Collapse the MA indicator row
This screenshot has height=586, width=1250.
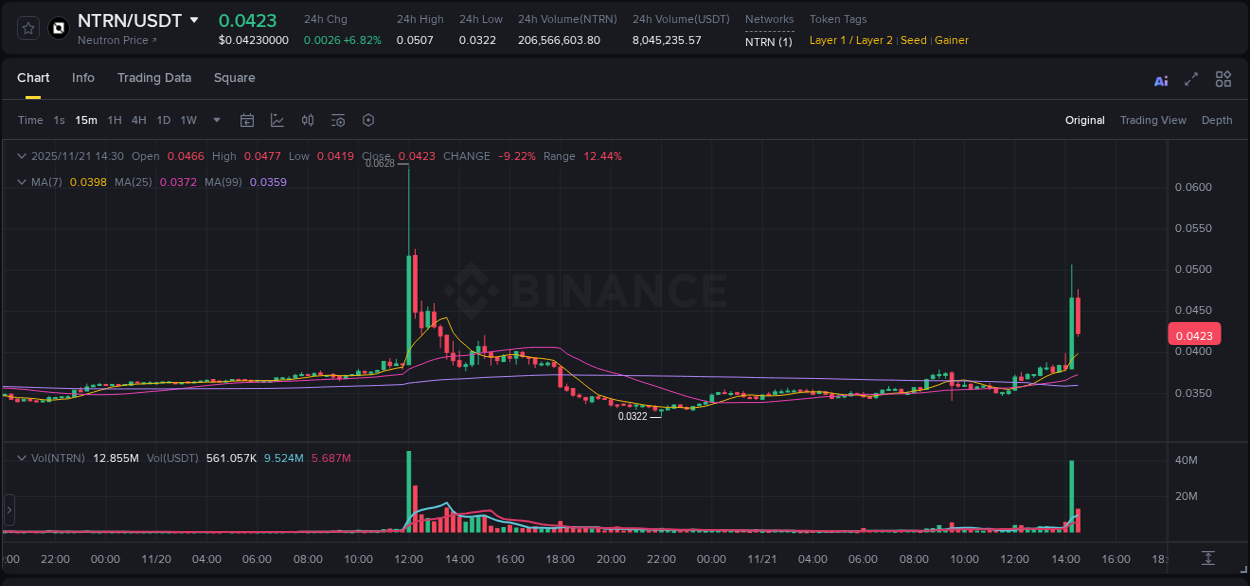tap(20, 182)
